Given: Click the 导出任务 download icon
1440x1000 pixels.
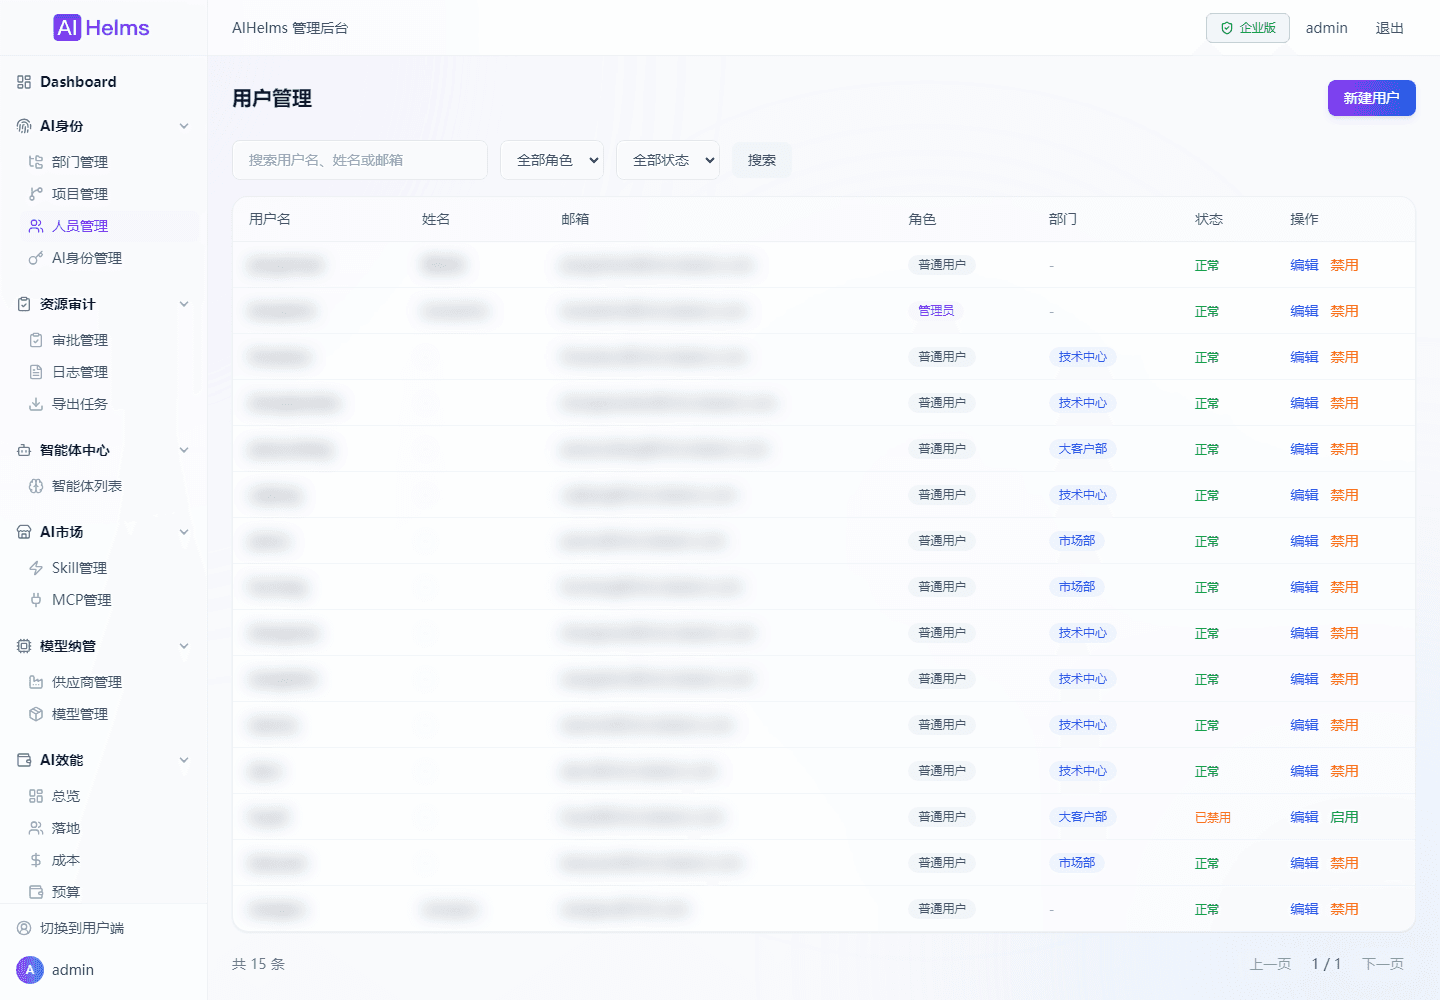Looking at the screenshot, I should [x=36, y=404].
